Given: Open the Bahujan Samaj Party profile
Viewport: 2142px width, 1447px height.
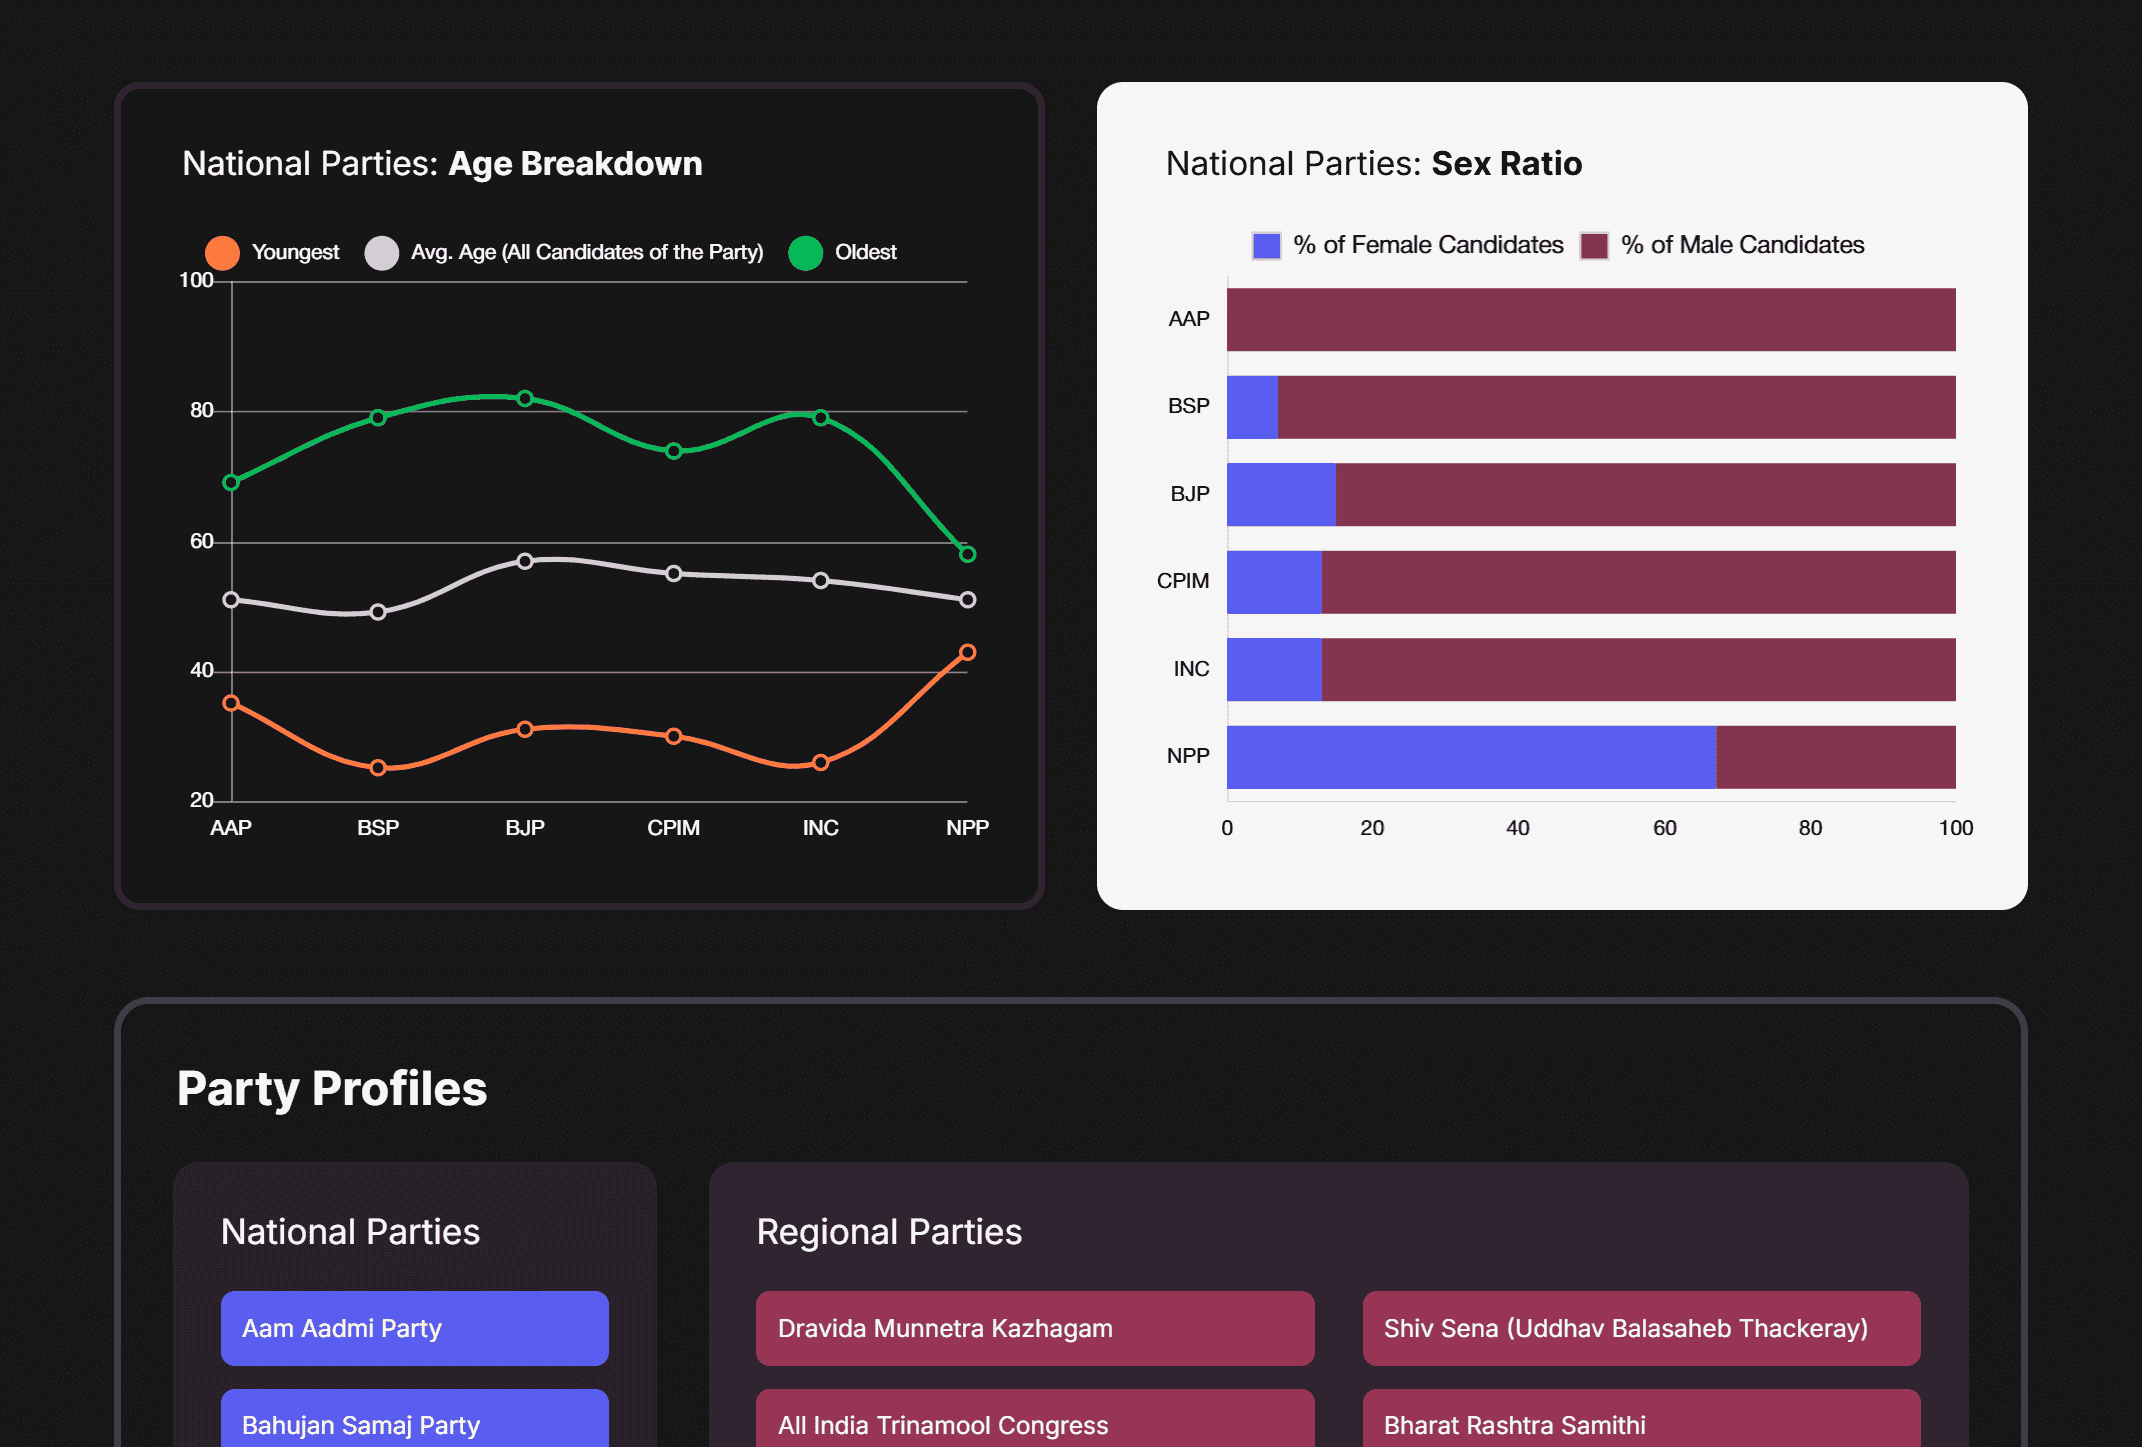Looking at the screenshot, I should [x=414, y=1421].
